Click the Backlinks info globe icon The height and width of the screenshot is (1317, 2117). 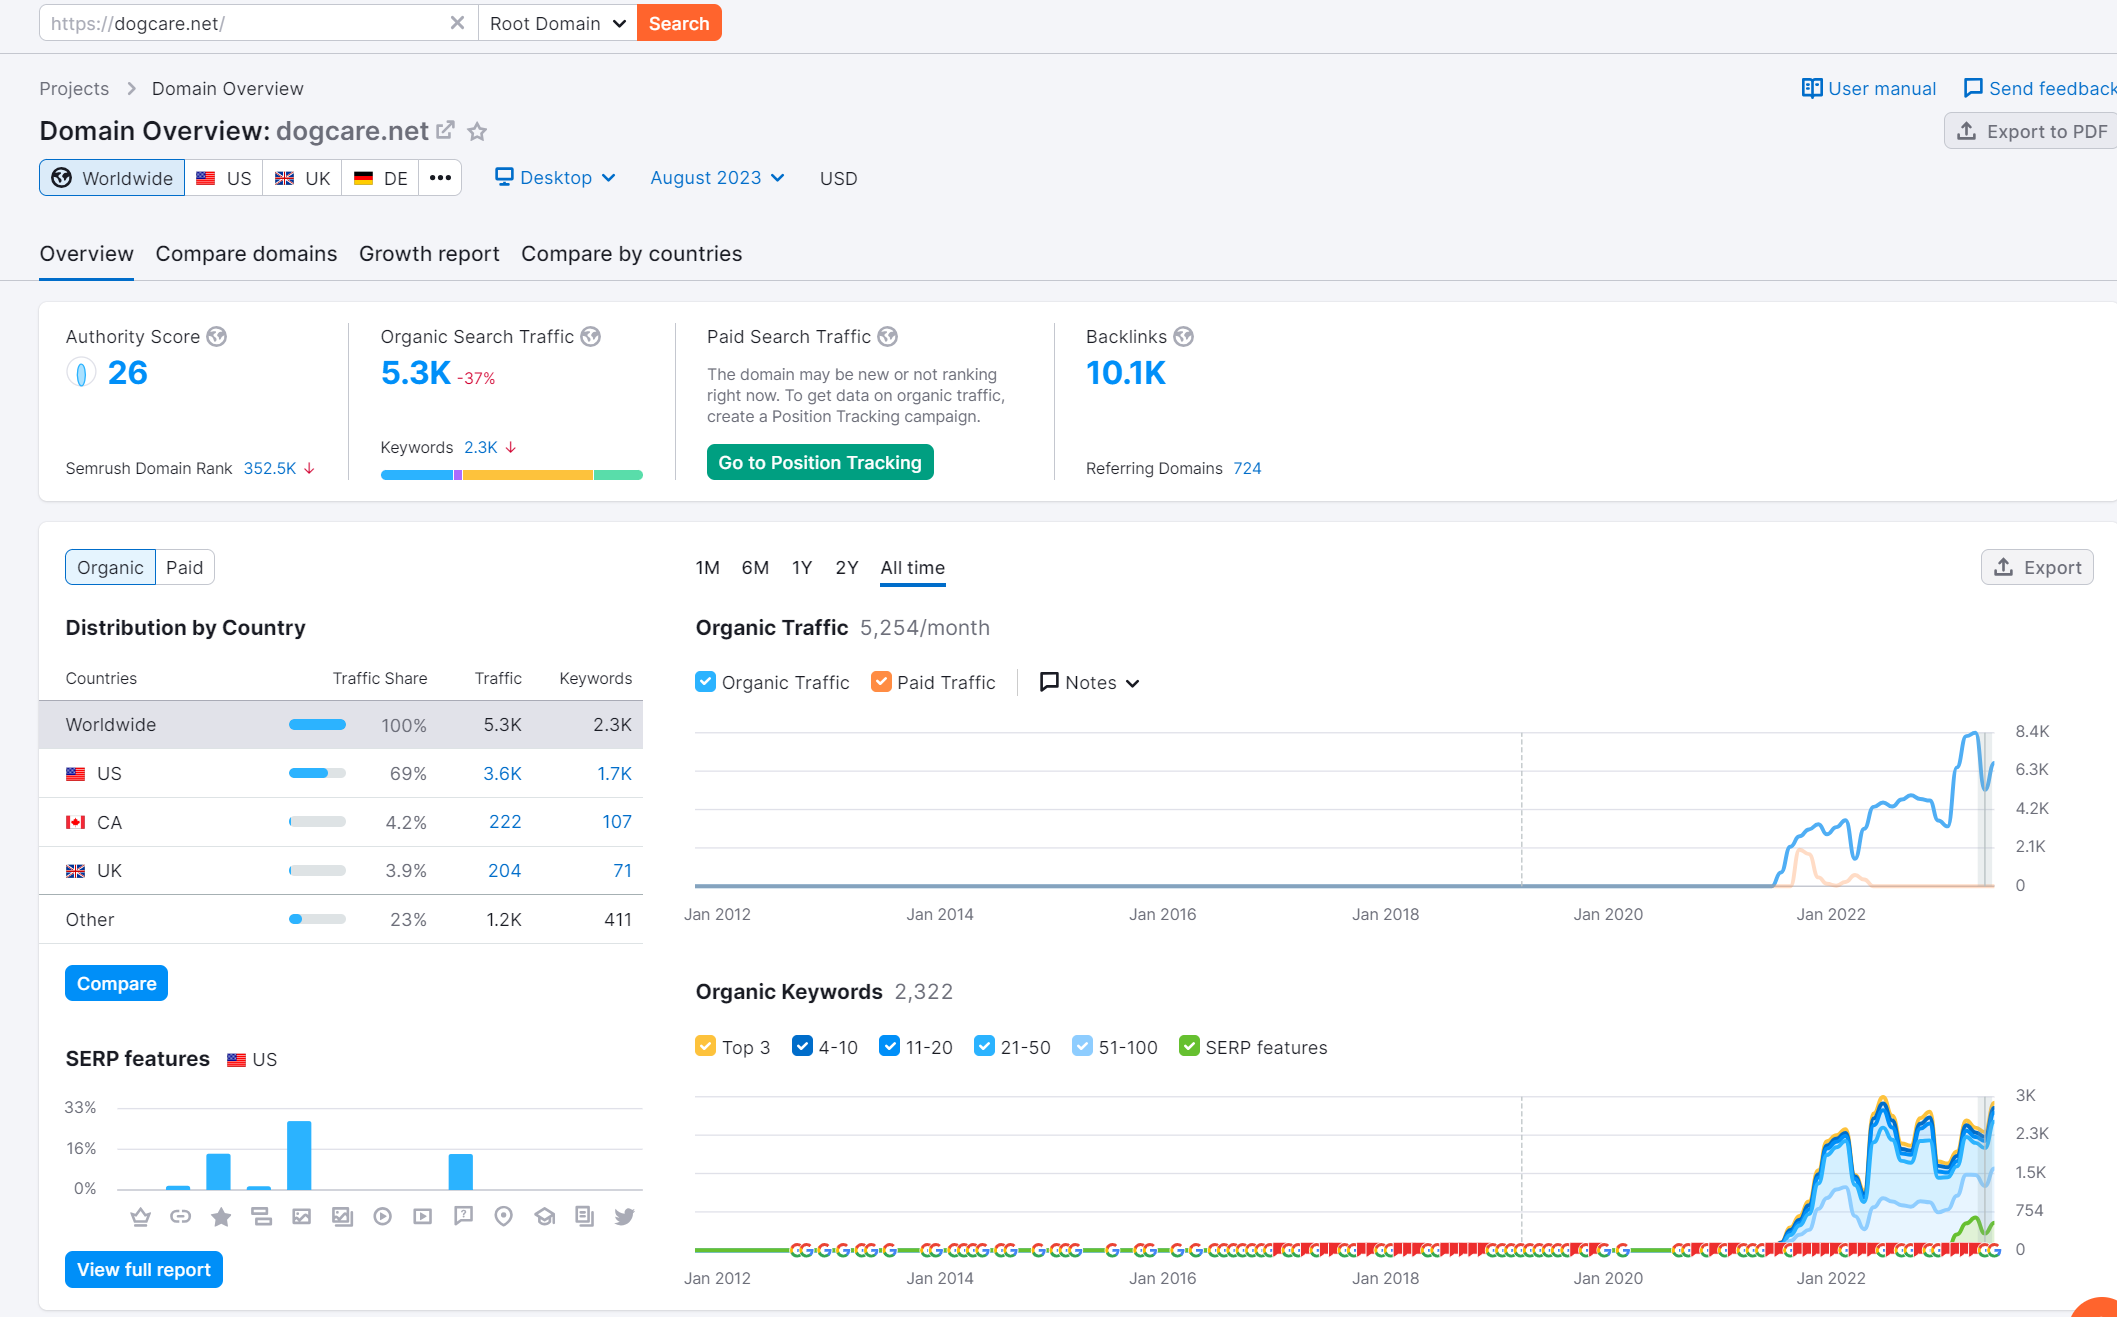coord(1184,337)
